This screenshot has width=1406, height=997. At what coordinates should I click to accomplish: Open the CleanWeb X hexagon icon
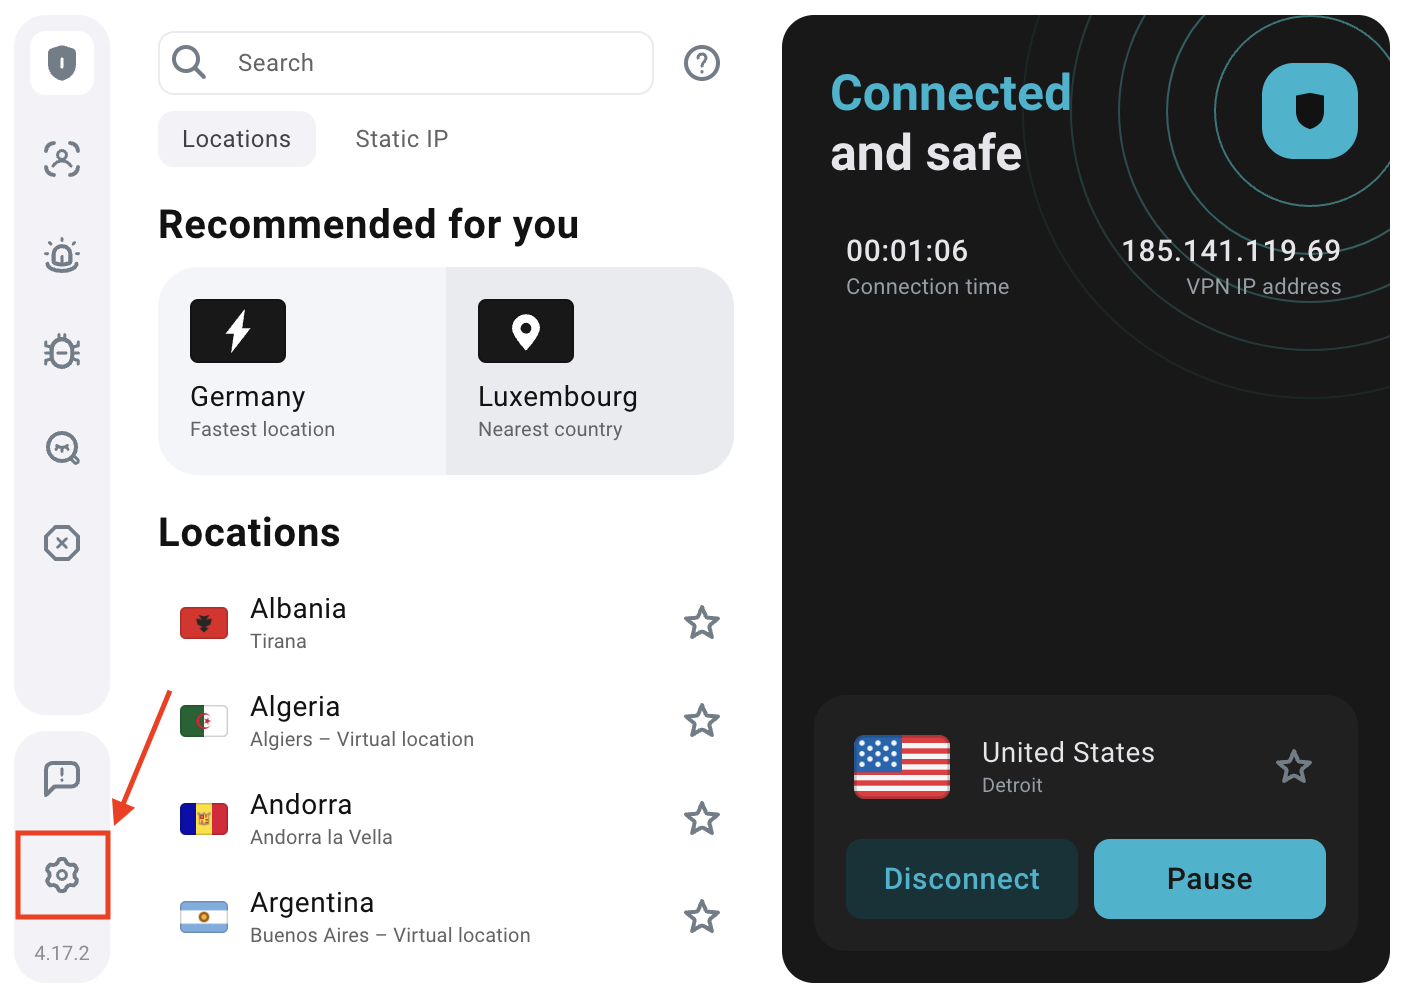click(62, 543)
